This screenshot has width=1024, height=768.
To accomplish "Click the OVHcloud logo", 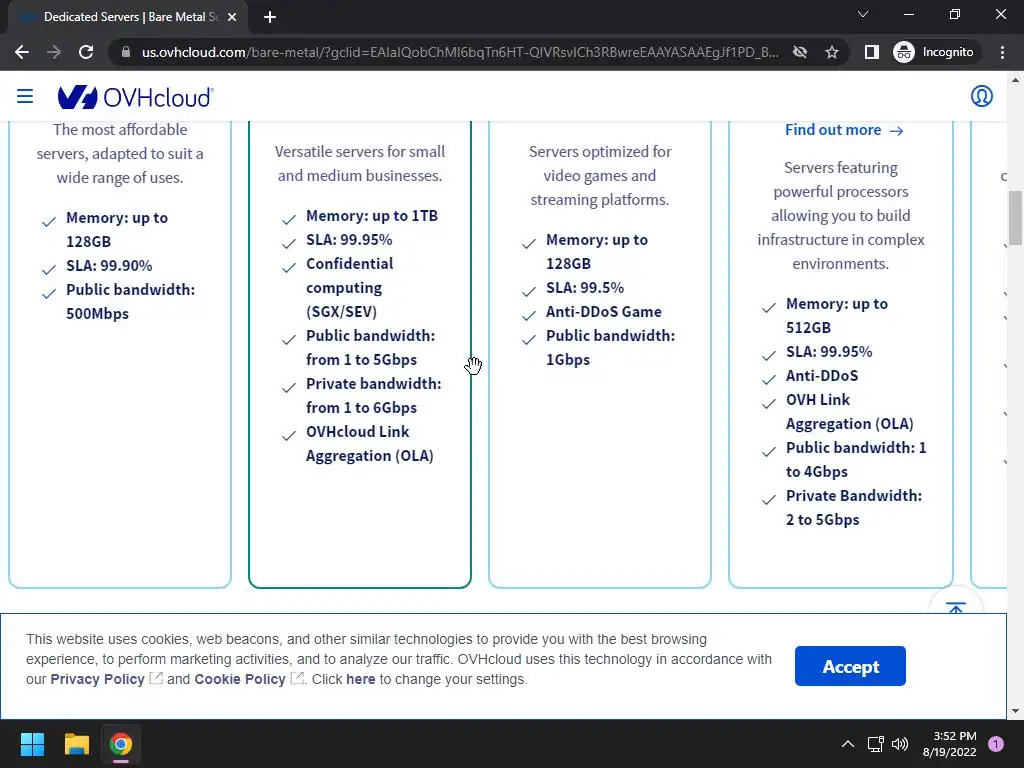I will tap(135, 97).
